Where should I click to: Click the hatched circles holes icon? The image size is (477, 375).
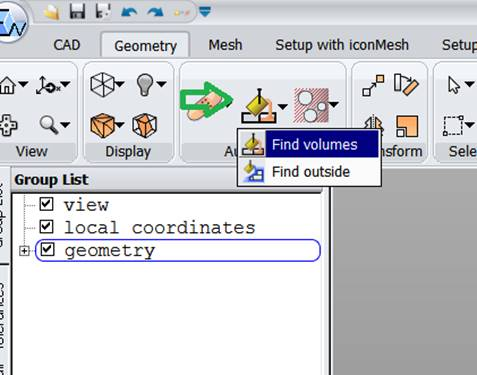[x=311, y=105]
